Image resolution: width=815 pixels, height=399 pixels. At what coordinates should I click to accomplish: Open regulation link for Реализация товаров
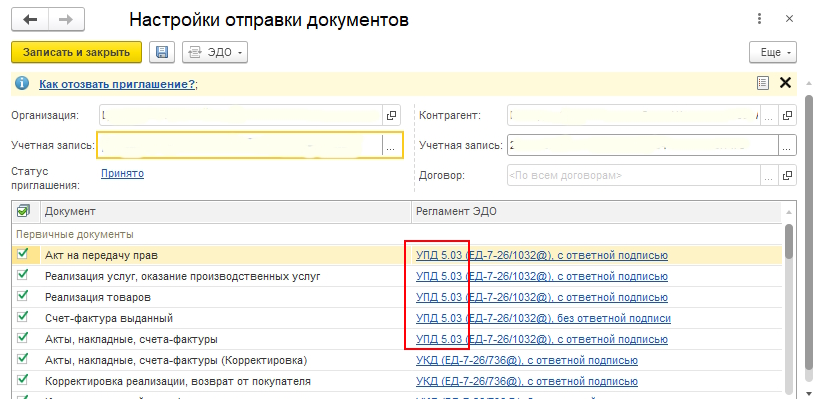tap(542, 297)
